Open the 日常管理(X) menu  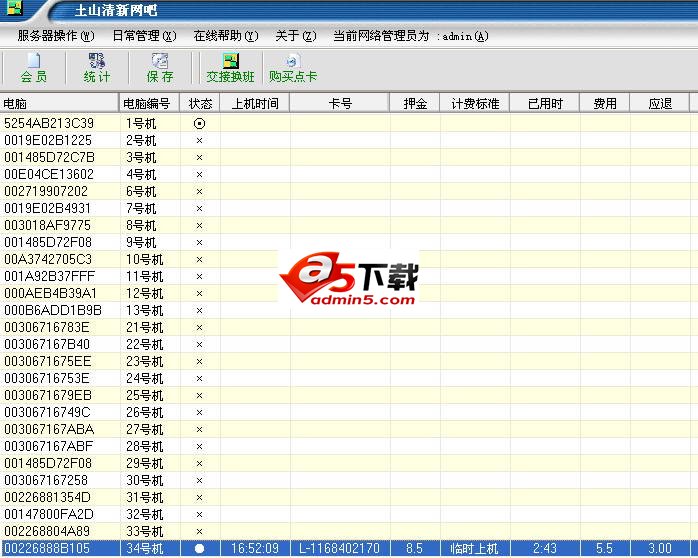(x=144, y=36)
